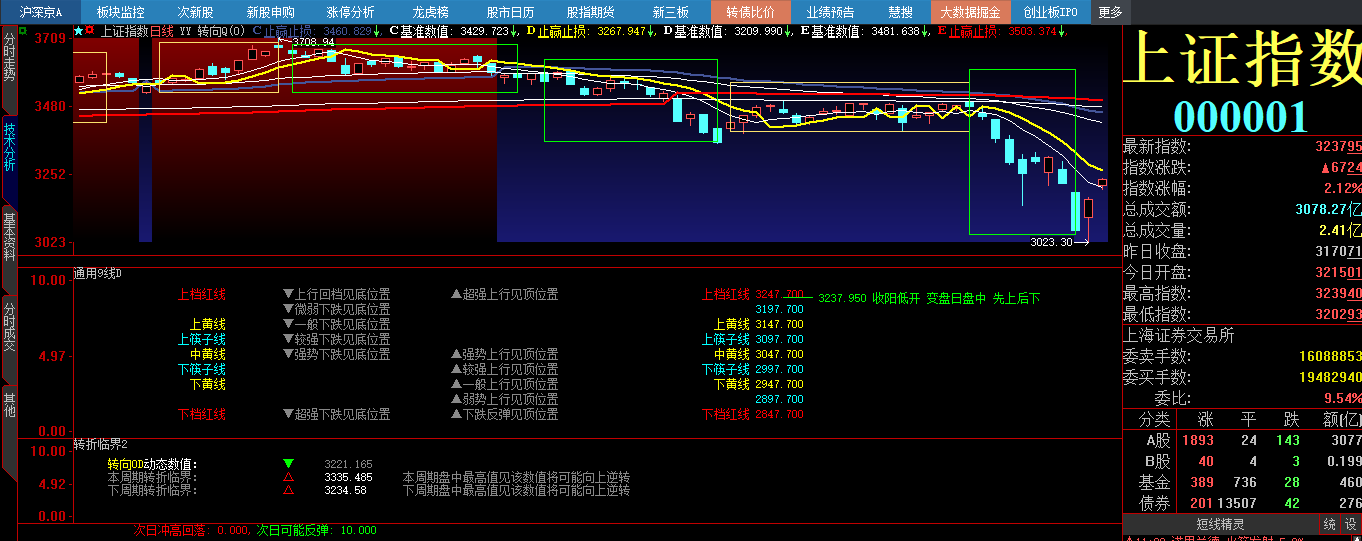Click the green down triangle beside 转向动态数值
Viewport: 1362px width, 541px height.
tap(289, 464)
